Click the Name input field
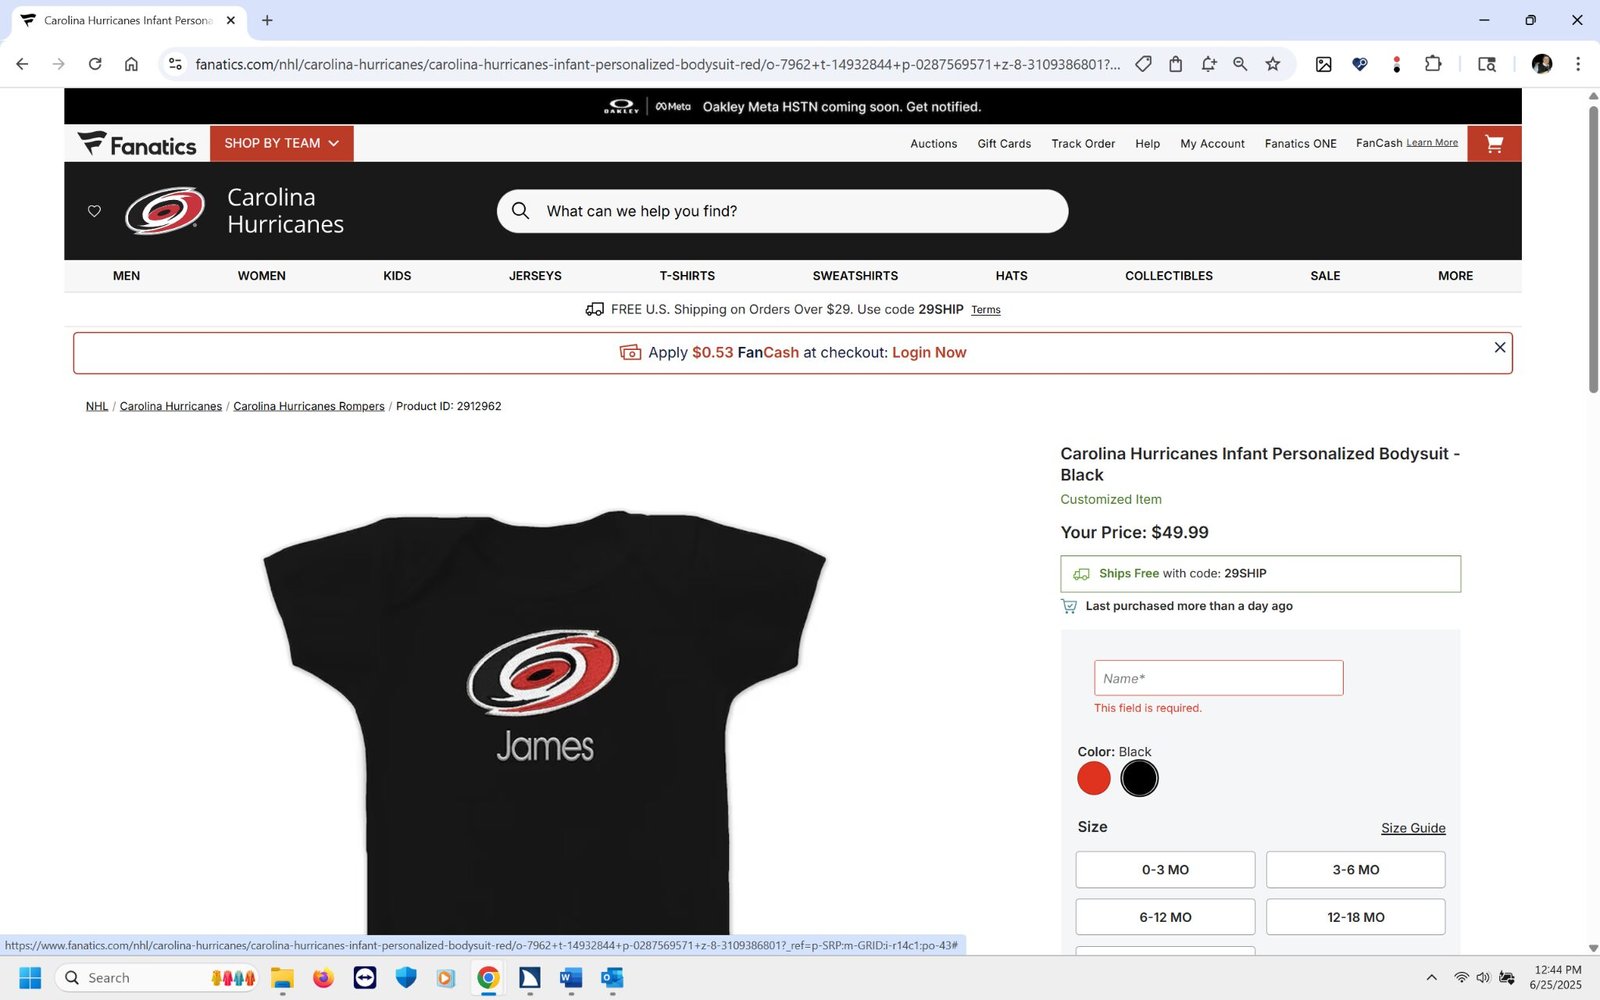Image resolution: width=1600 pixels, height=1000 pixels. click(x=1218, y=678)
